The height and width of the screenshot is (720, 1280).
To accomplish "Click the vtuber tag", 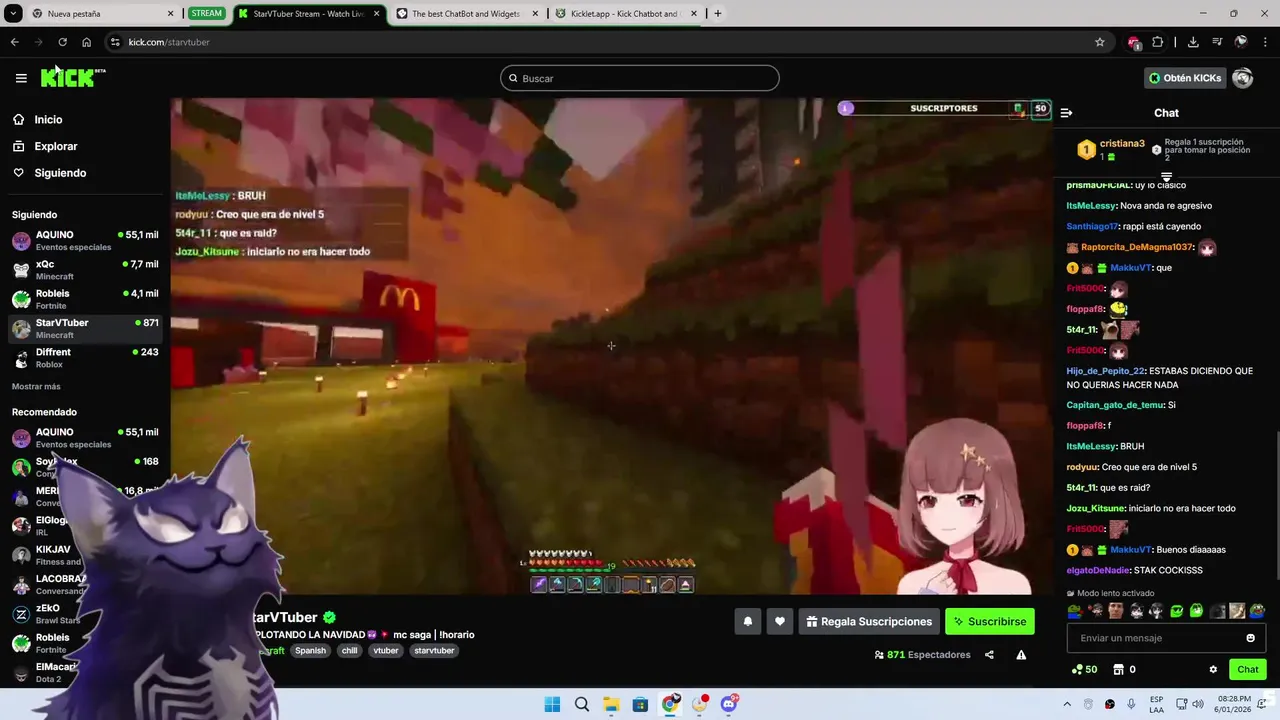I will [385, 650].
